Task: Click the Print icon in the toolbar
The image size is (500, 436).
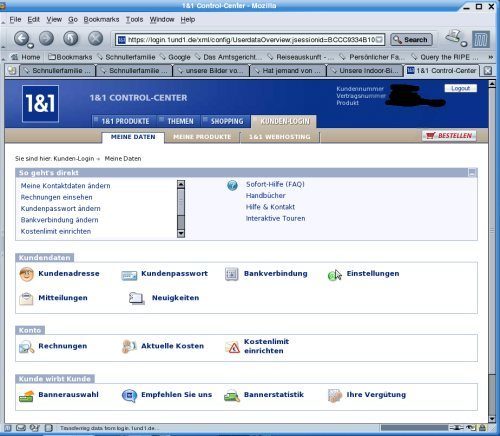Action: 454,37
